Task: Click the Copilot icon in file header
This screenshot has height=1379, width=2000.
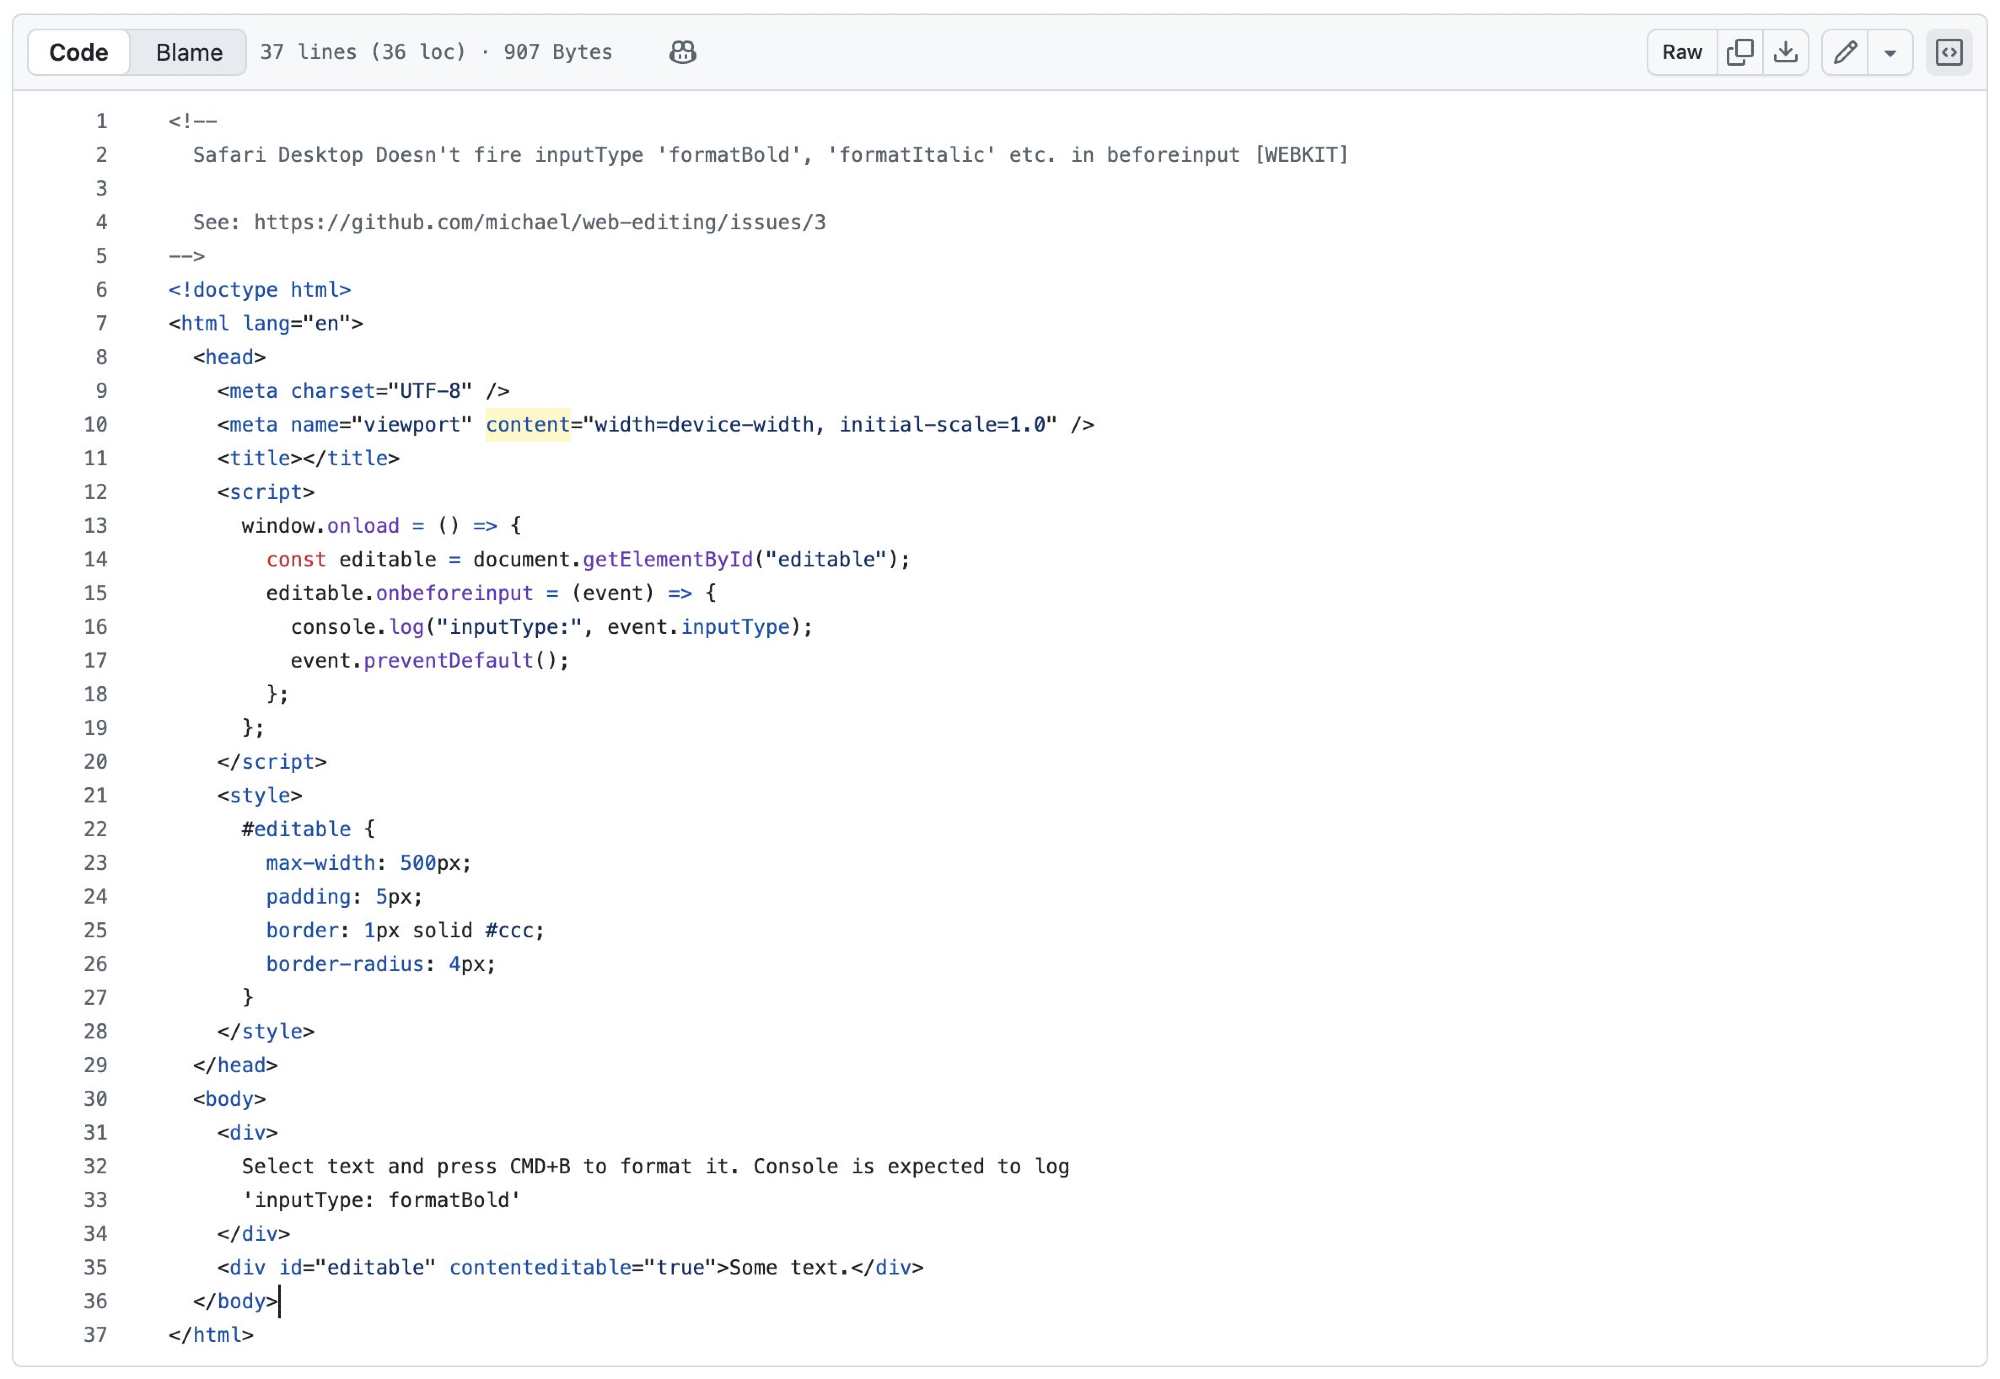Action: (x=682, y=52)
